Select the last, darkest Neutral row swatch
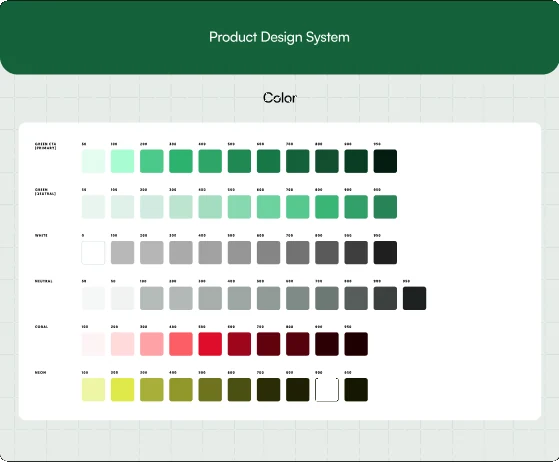The height and width of the screenshot is (462, 559). click(414, 298)
